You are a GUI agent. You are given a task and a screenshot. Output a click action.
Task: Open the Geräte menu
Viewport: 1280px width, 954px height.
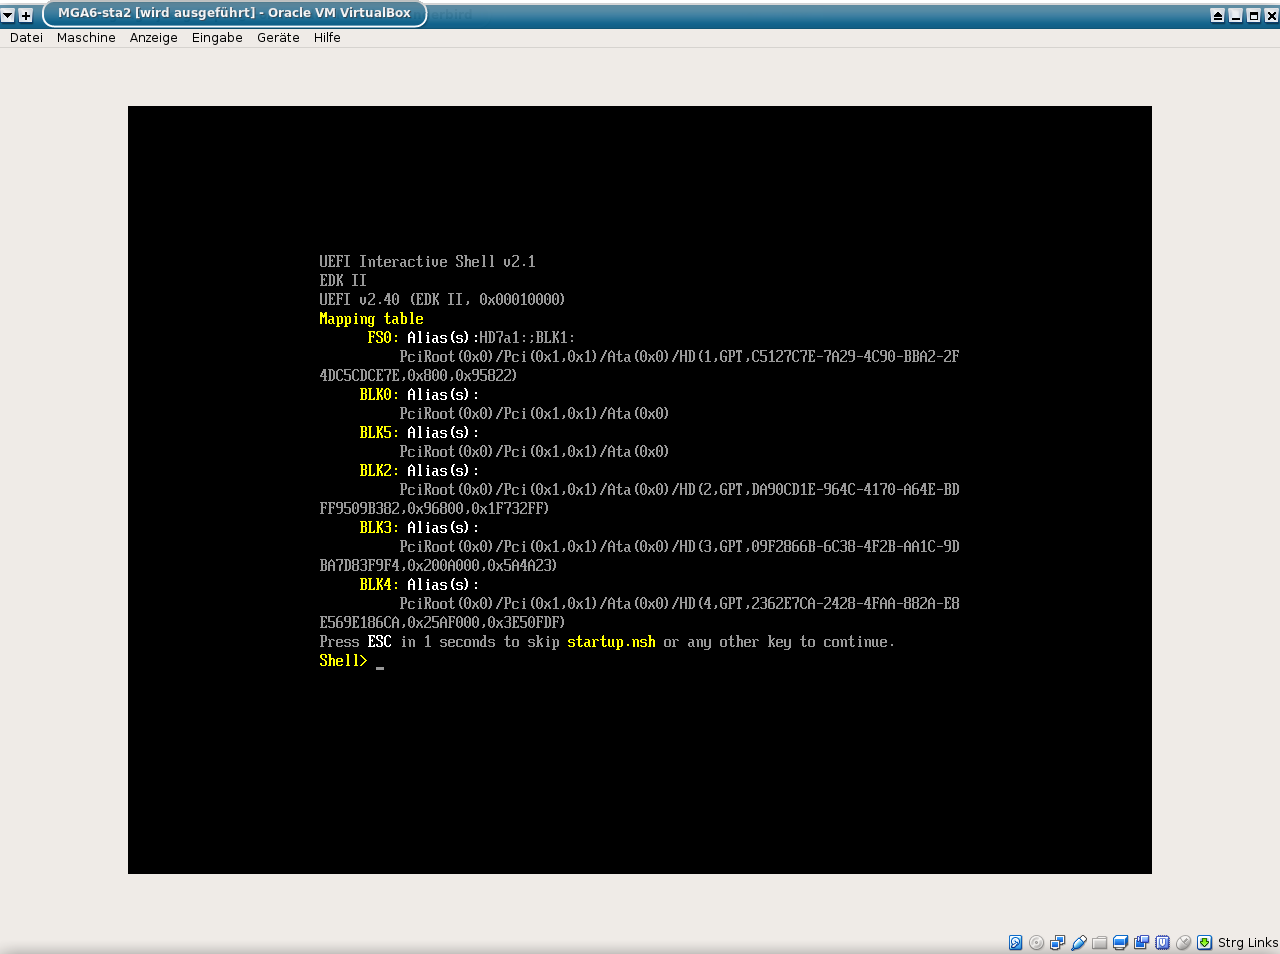pyautogui.click(x=278, y=38)
